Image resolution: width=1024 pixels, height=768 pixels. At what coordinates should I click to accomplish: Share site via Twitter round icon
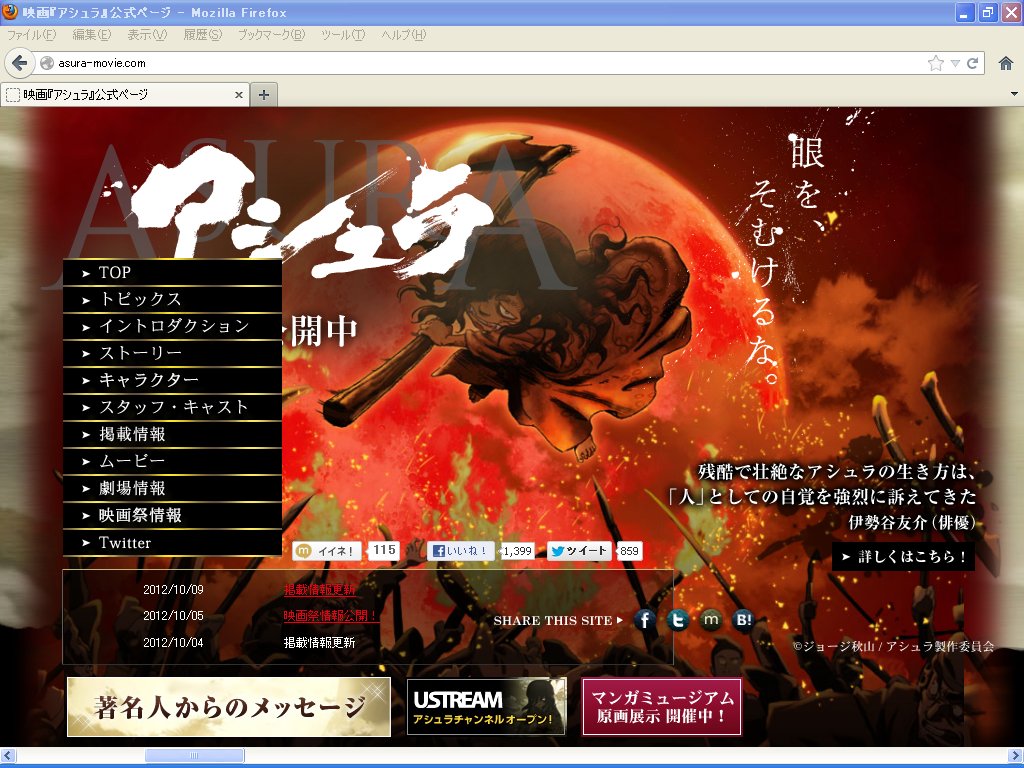pyautogui.click(x=678, y=621)
